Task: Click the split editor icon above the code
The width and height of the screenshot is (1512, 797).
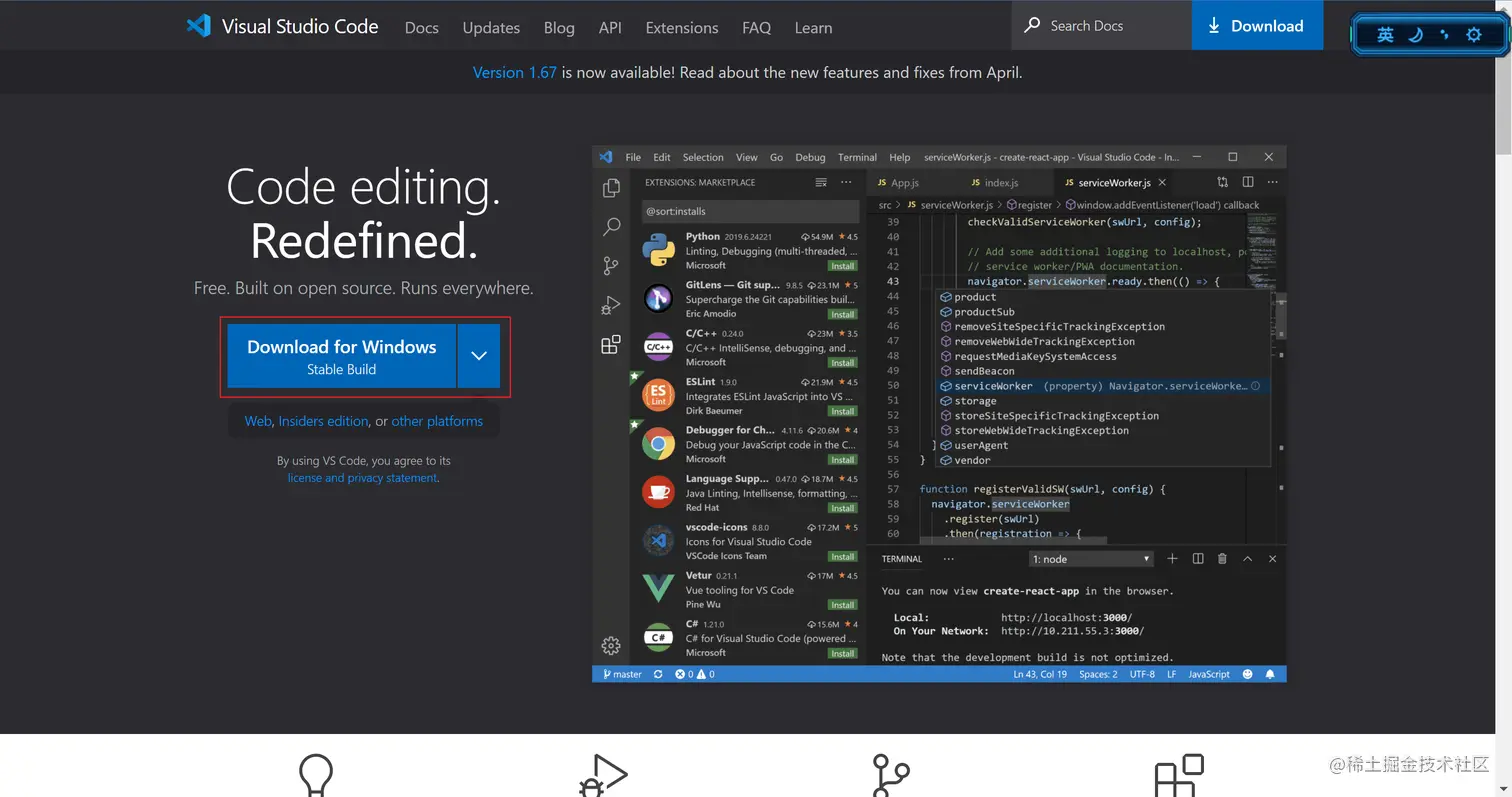Action: (1248, 182)
